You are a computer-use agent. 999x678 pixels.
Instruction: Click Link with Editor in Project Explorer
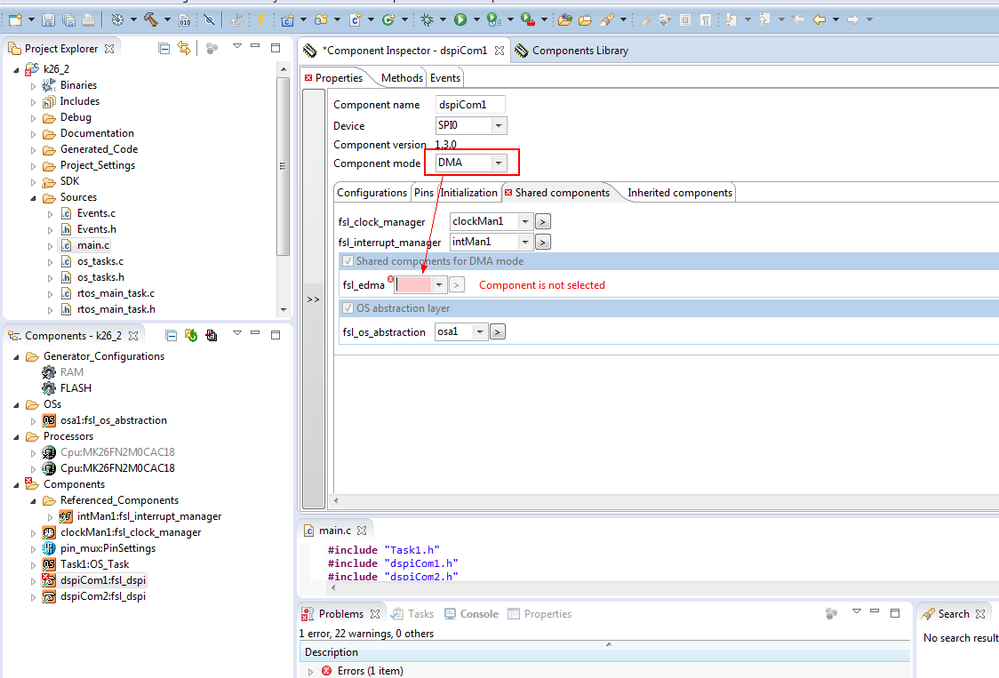(x=184, y=48)
